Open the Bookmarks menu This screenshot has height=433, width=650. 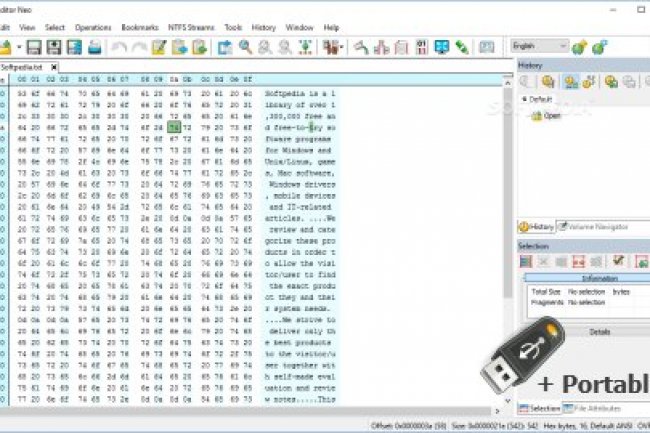coord(140,28)
